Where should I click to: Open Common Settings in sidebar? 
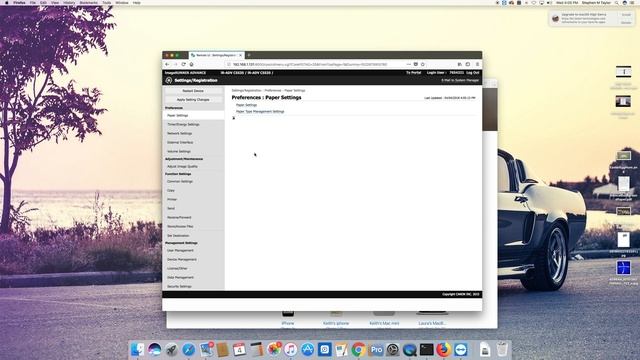click(180, 182)
